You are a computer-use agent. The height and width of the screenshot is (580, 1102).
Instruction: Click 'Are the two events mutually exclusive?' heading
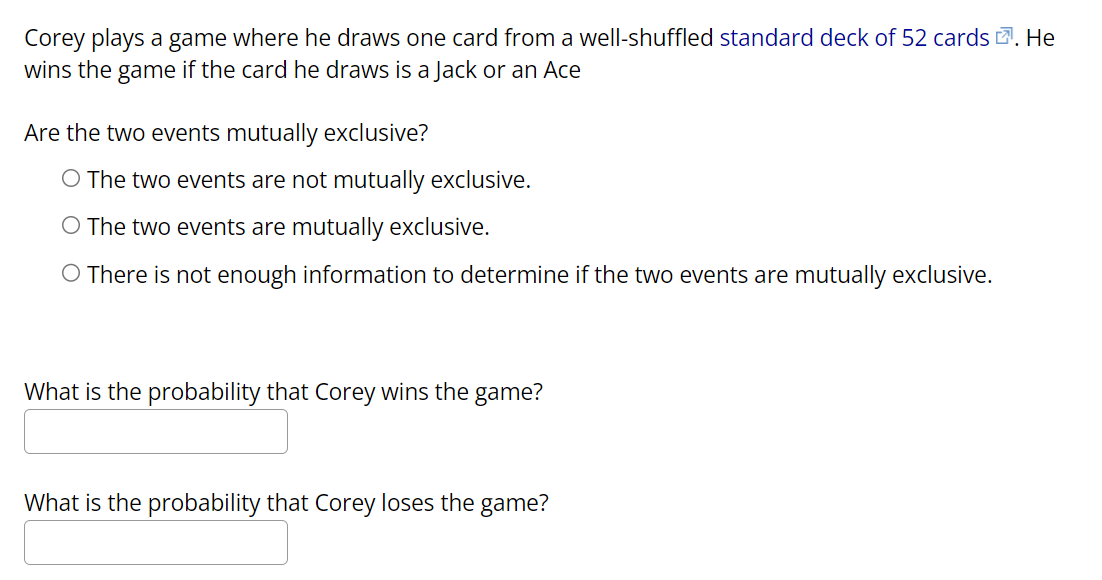tap(226, 132)
